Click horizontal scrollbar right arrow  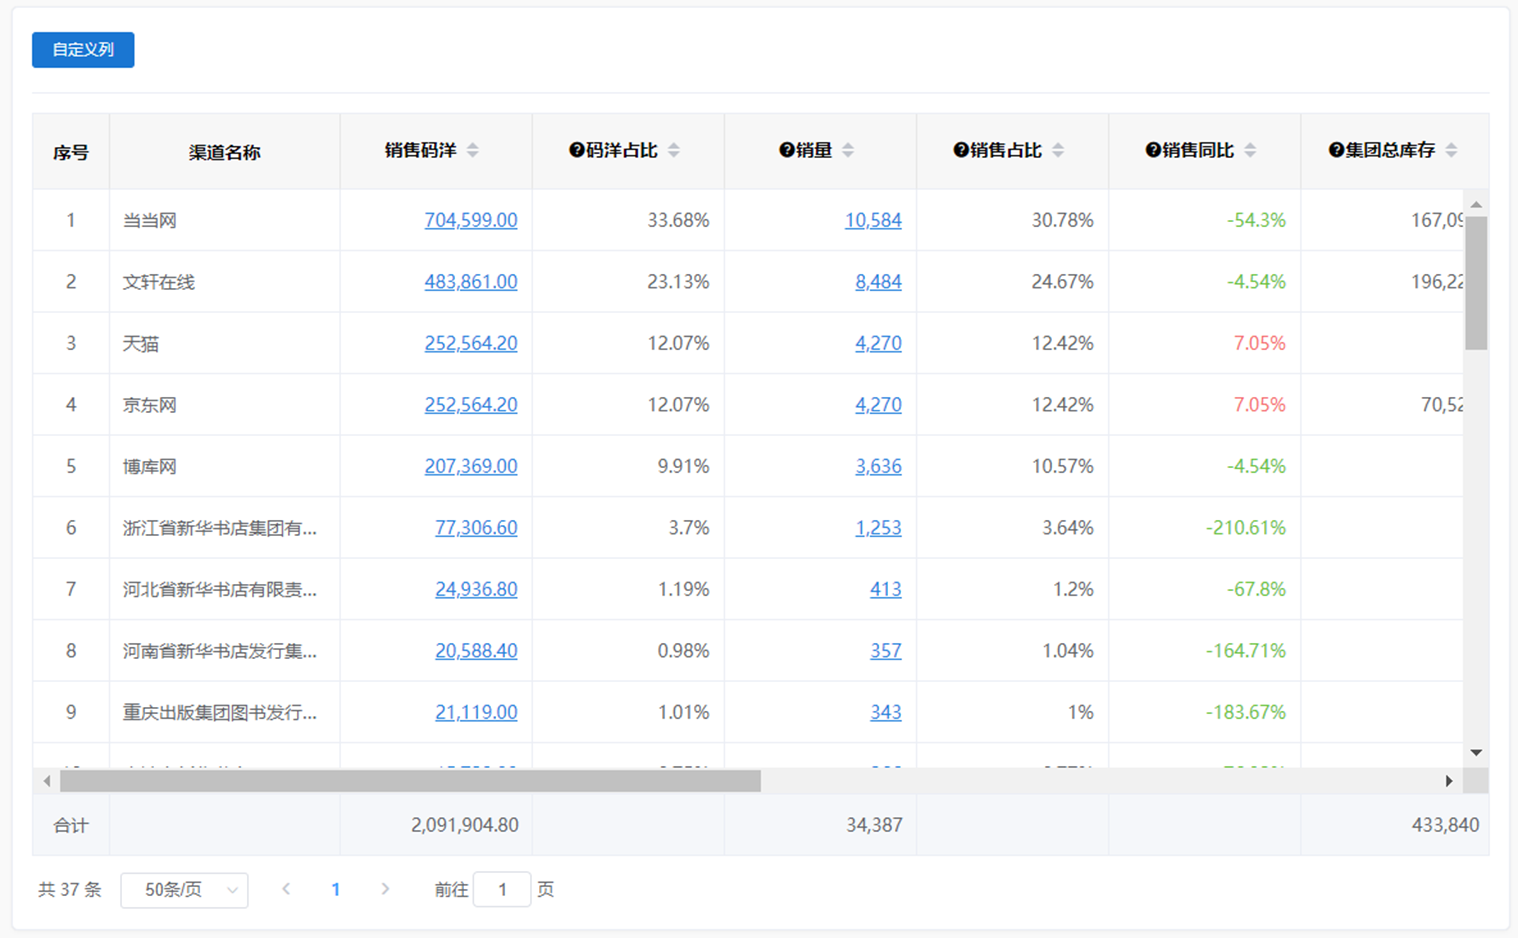1448,781
